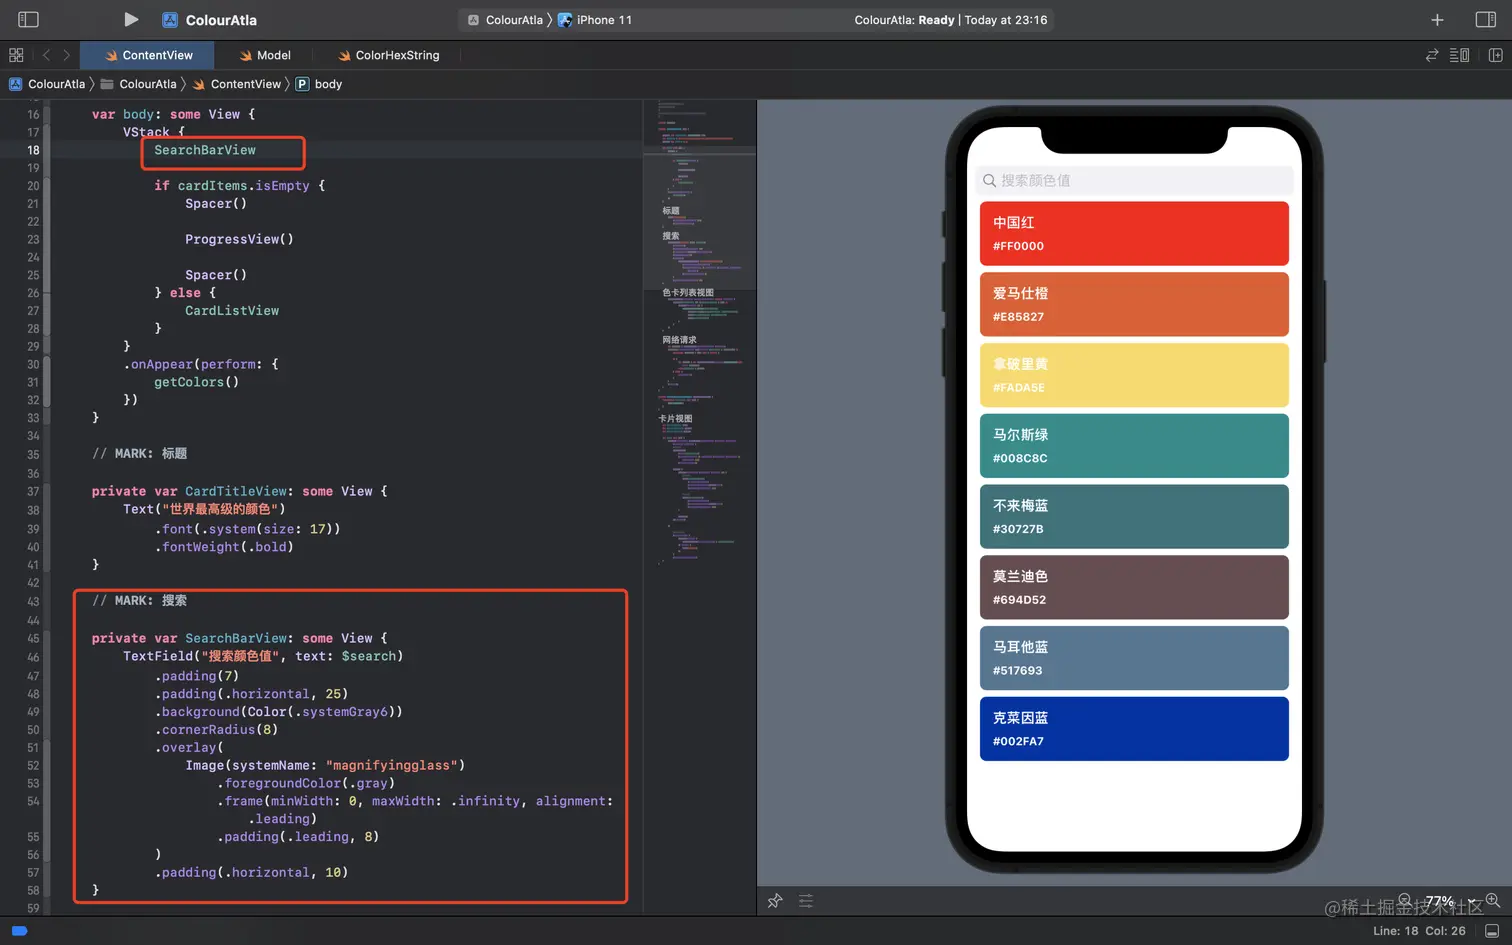Open ColorHexString tab
The width and height of the screenshot is (1512, 945).
pos(389,55)
